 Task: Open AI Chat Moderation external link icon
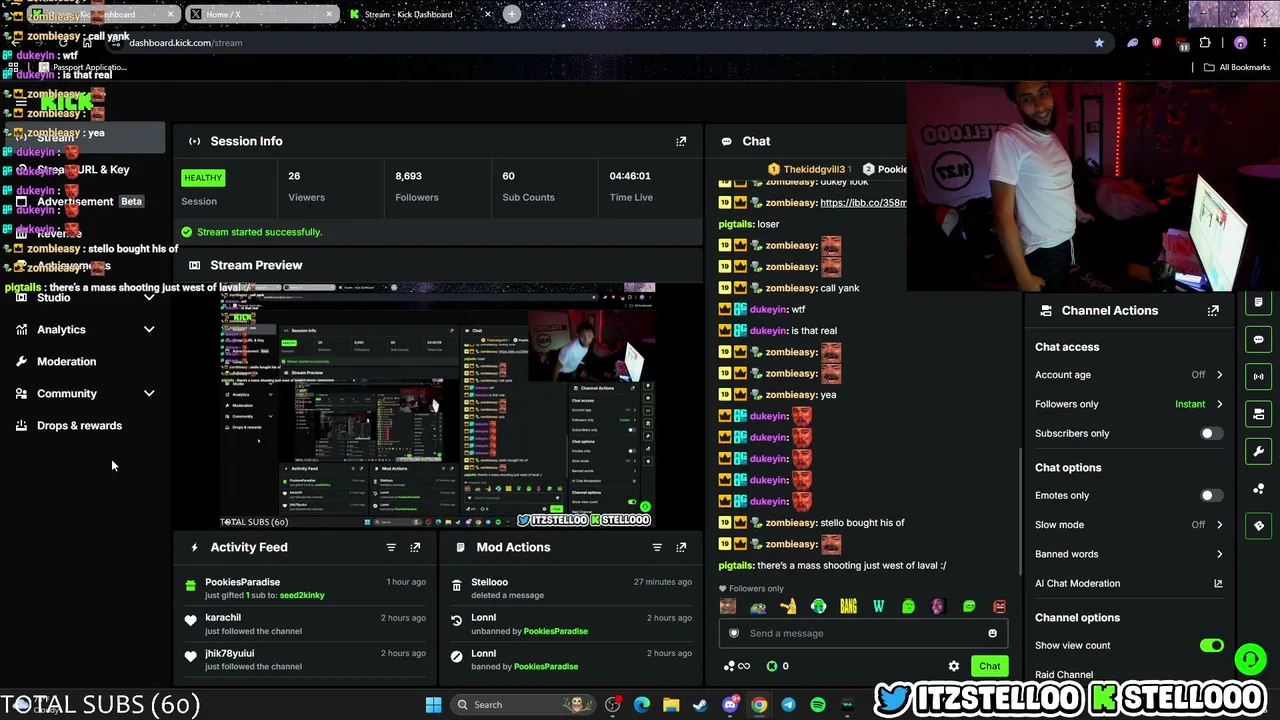(1218, 583)
